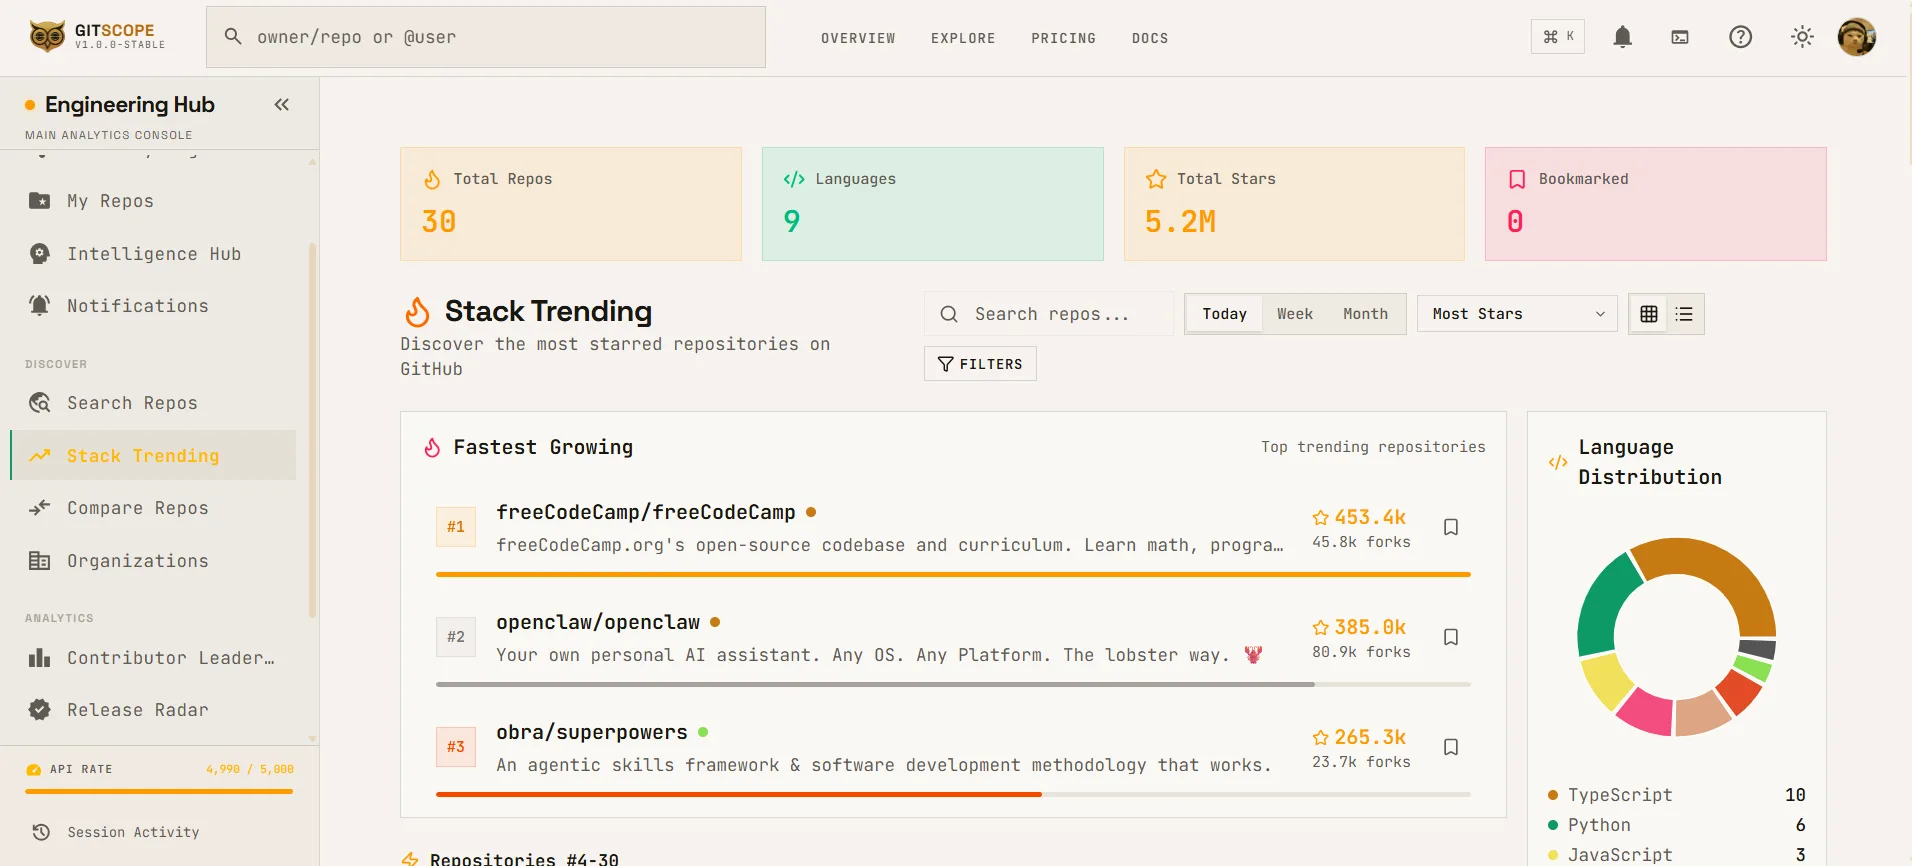Open the Explore nav link

(963, 38)
